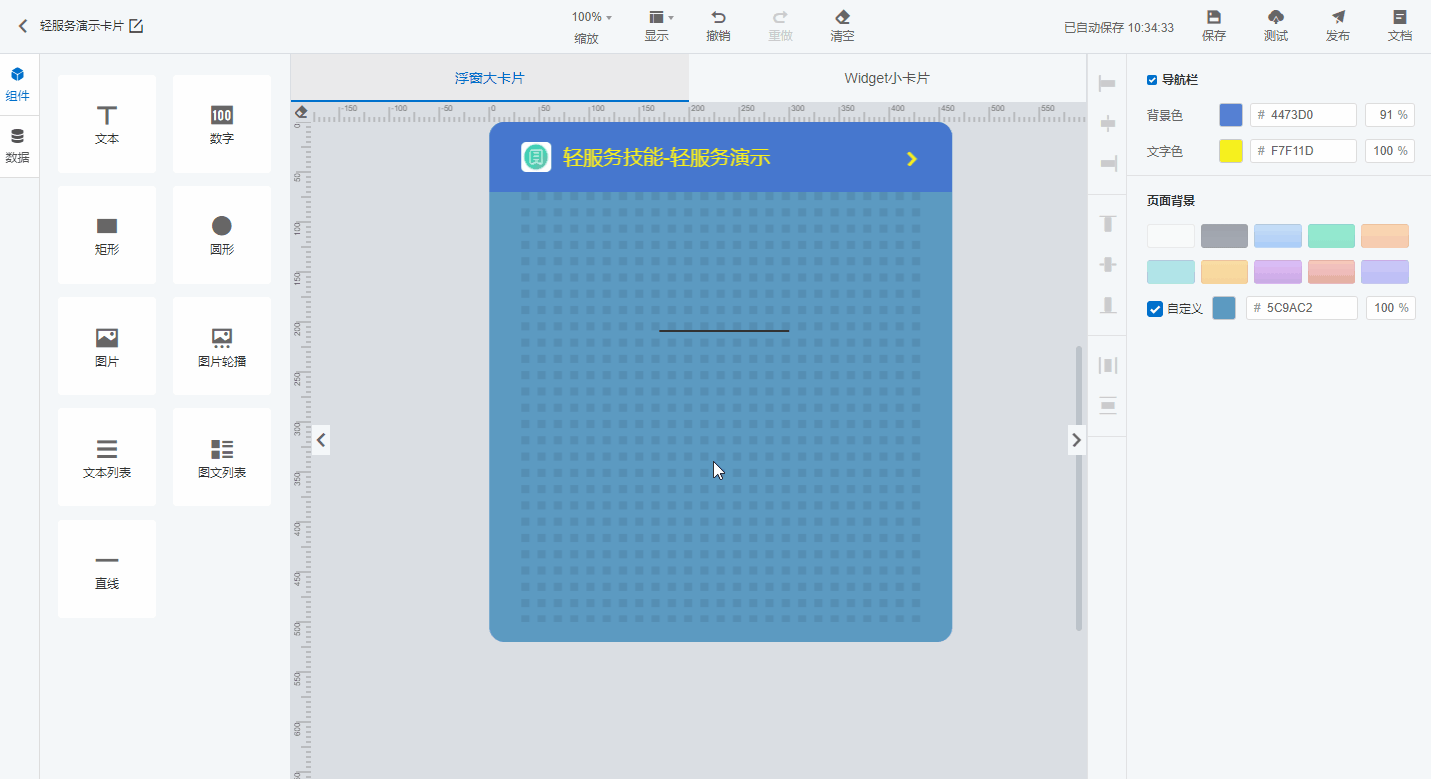Click the distribute vertically icon
This screenshot has width=1431, height=779.
[x=1107, y=405]
